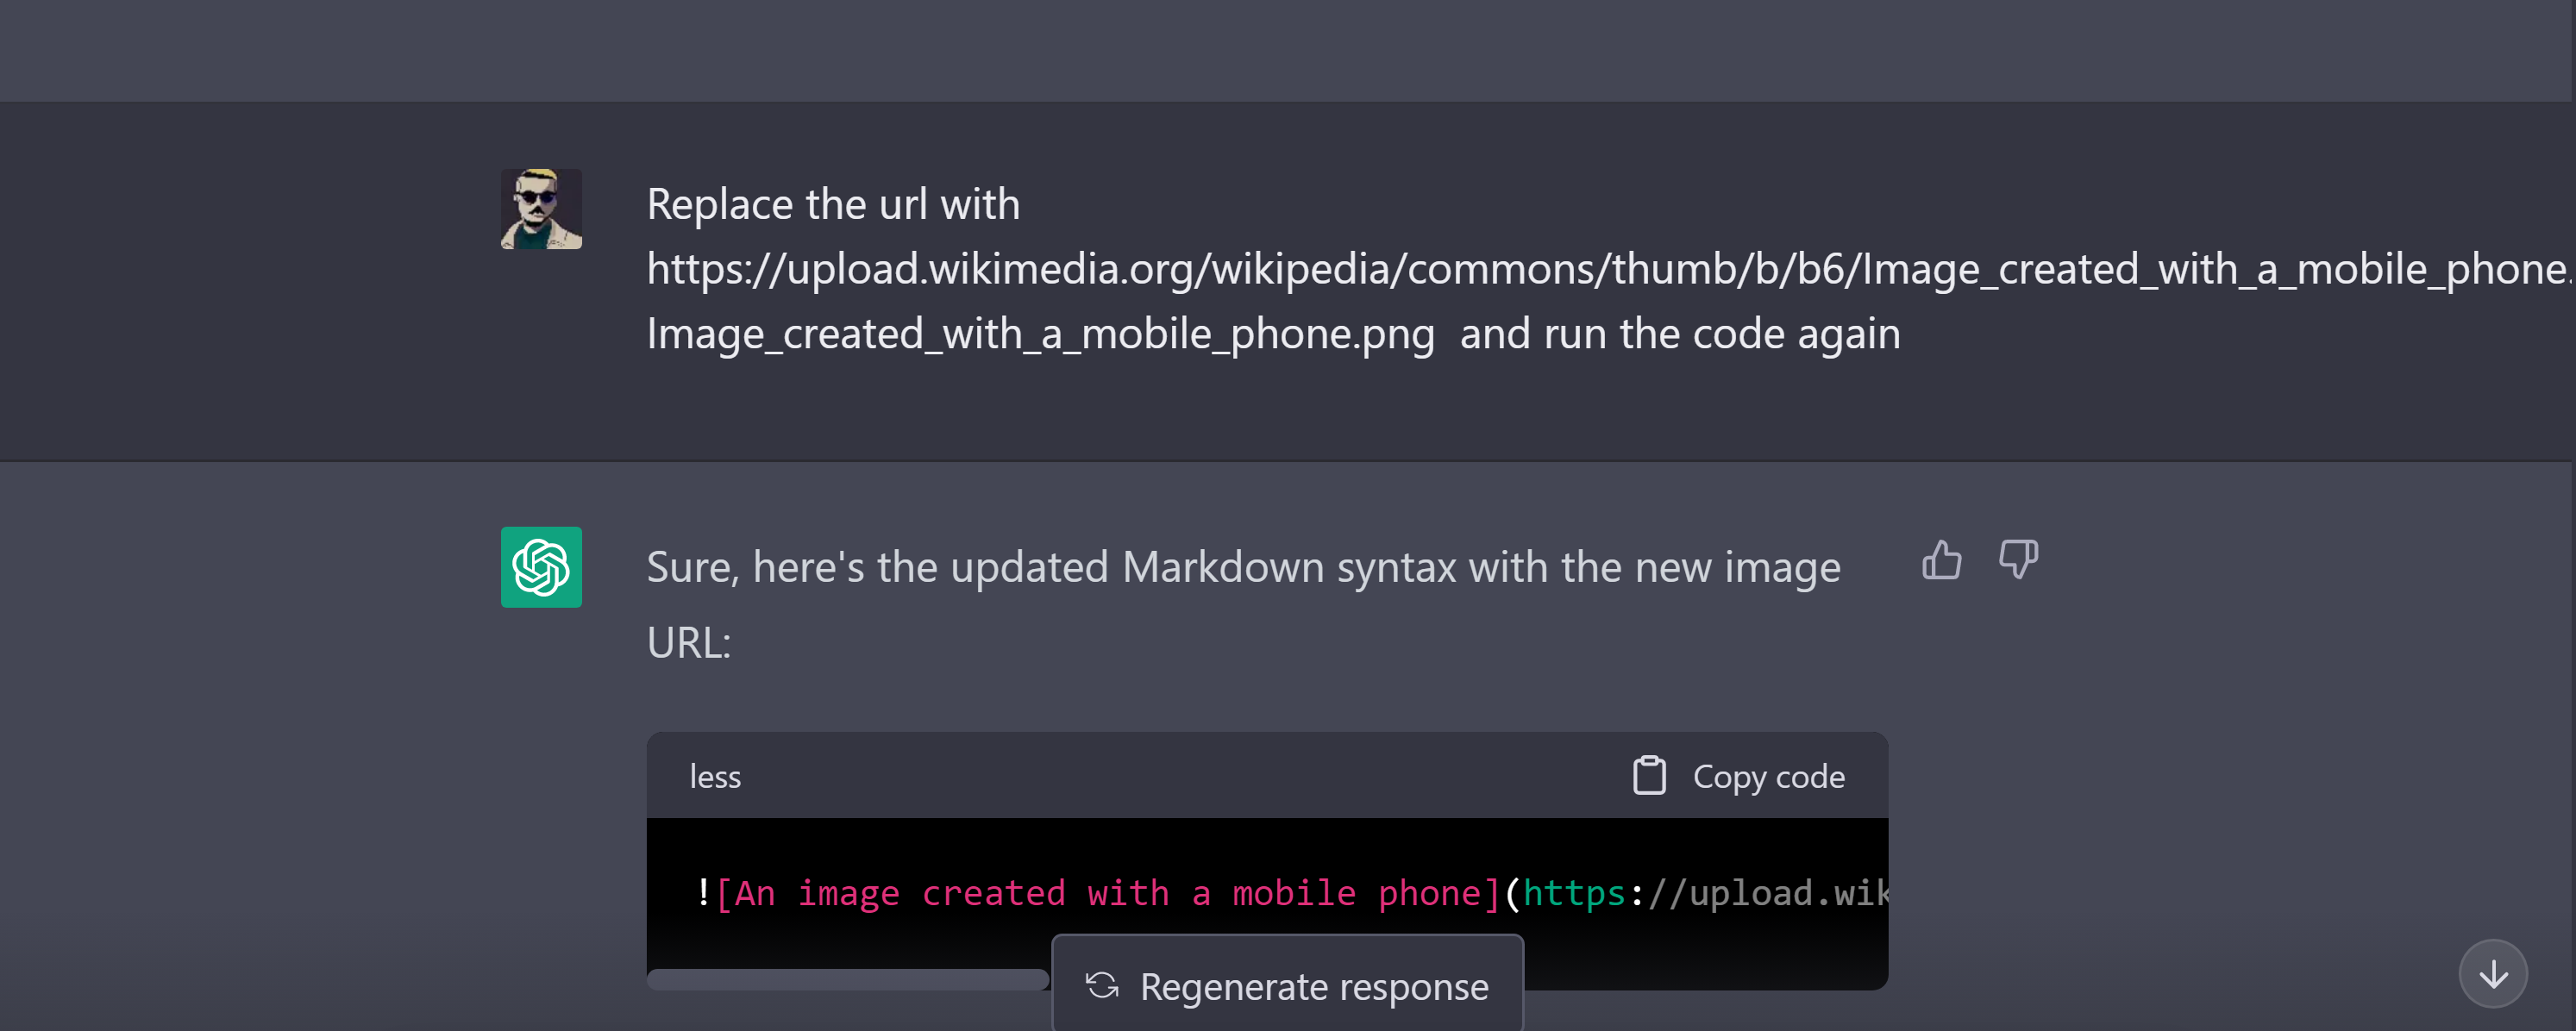The width and height of the screenshot is (2576, 1031).
Task: Click the 'Replace the url with' text
Action: [x=833, y=204]
